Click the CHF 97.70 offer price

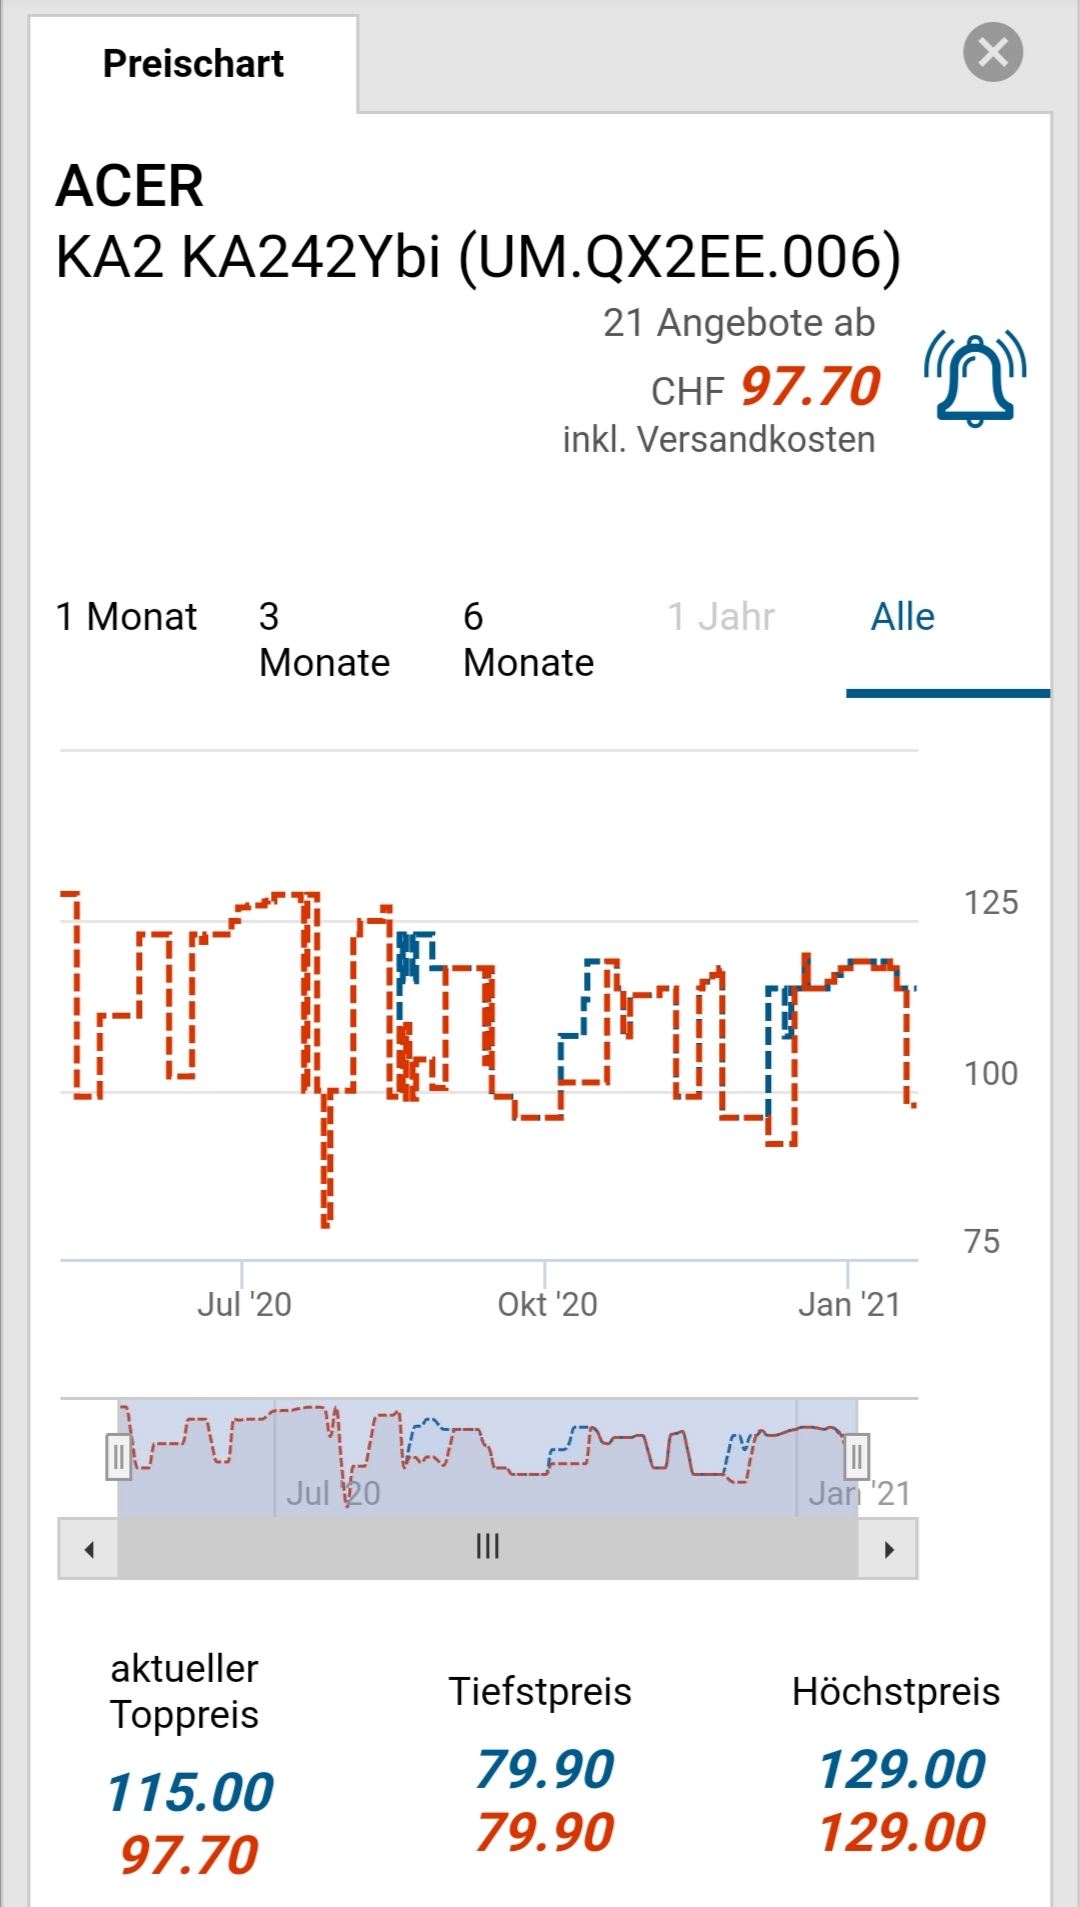[x=809, y=387]
